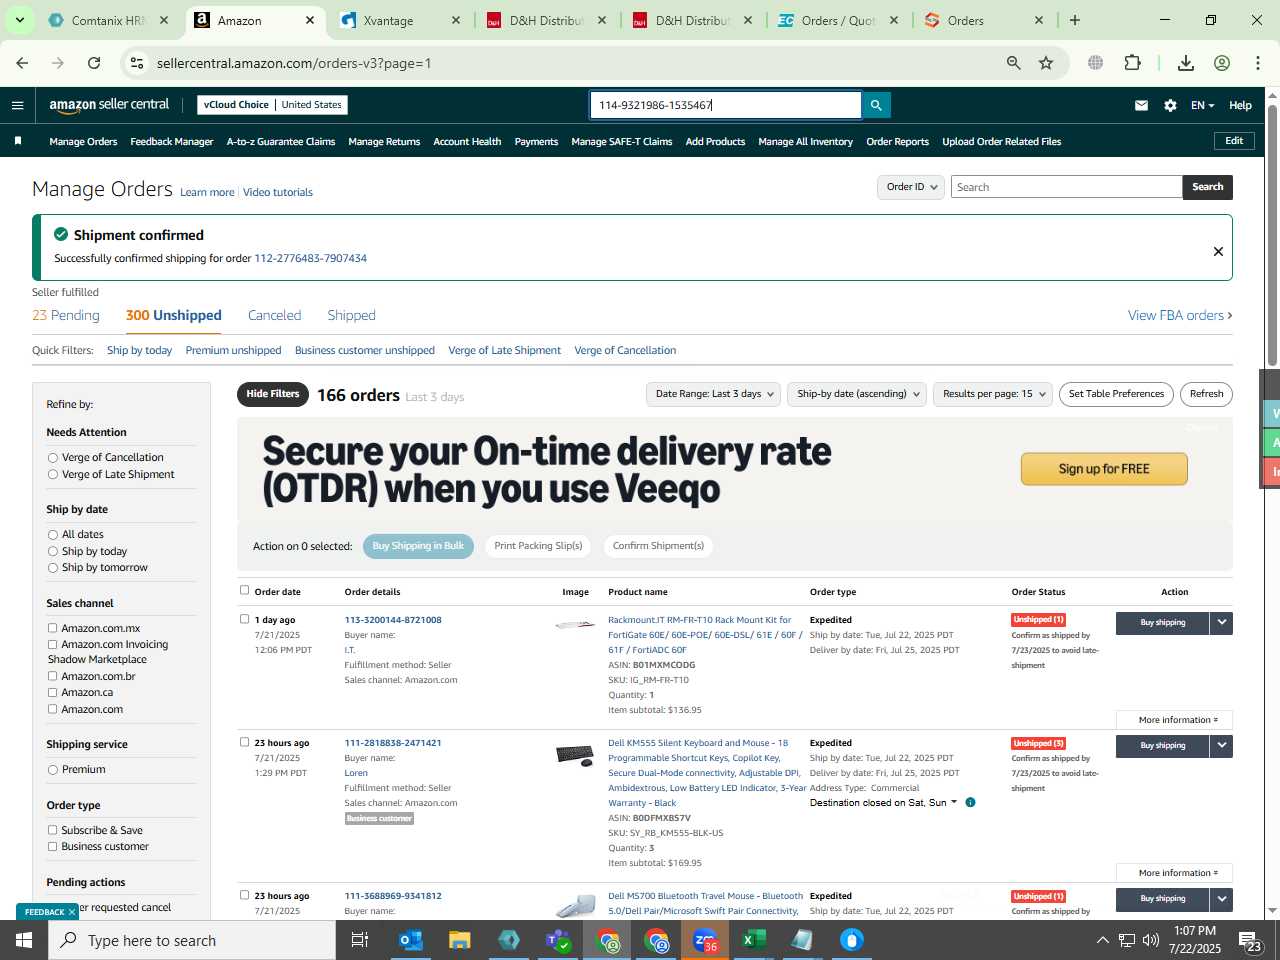
Task: Select the Ship by tomorrow radio option
Action: click(x=53, y=568)
